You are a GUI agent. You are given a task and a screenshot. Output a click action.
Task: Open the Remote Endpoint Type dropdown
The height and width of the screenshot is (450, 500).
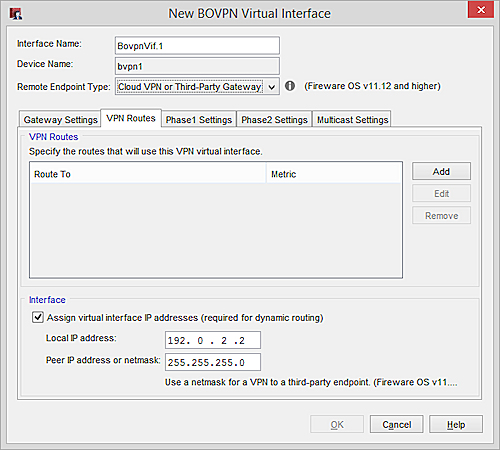click(197, 87)
